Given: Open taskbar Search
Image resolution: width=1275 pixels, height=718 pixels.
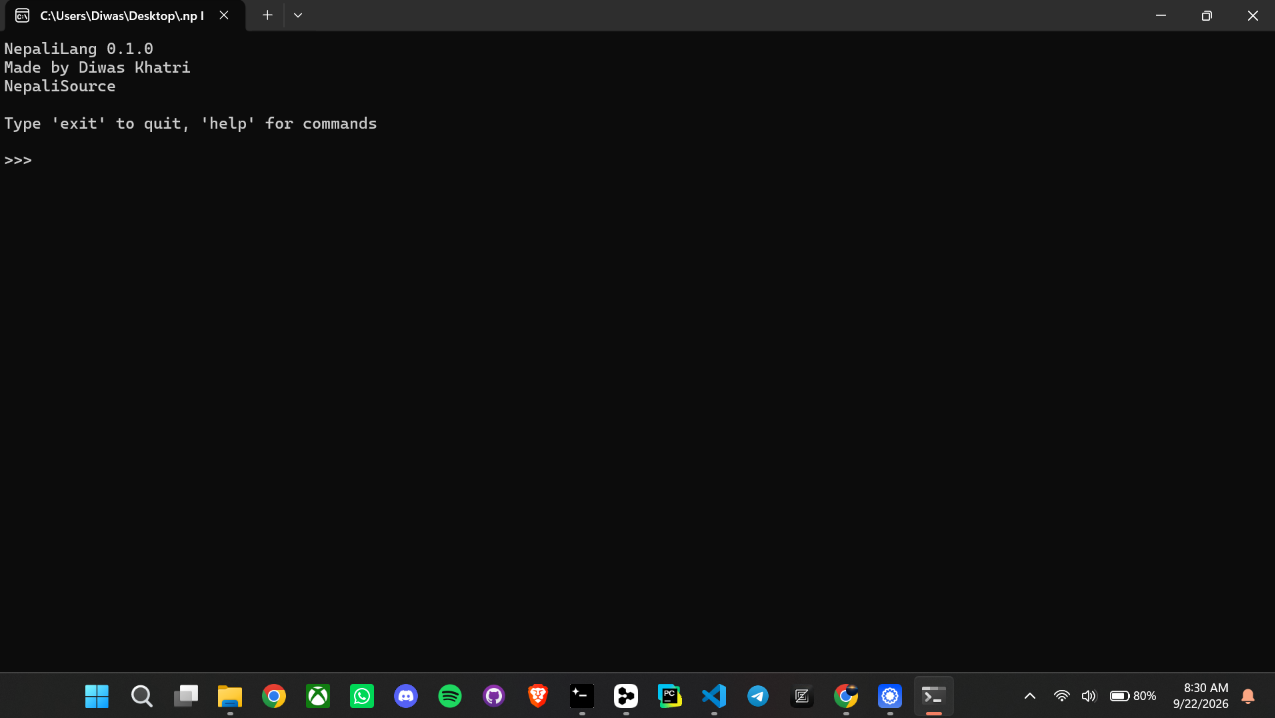Looking at the screenshot, I should coord(142,696).
